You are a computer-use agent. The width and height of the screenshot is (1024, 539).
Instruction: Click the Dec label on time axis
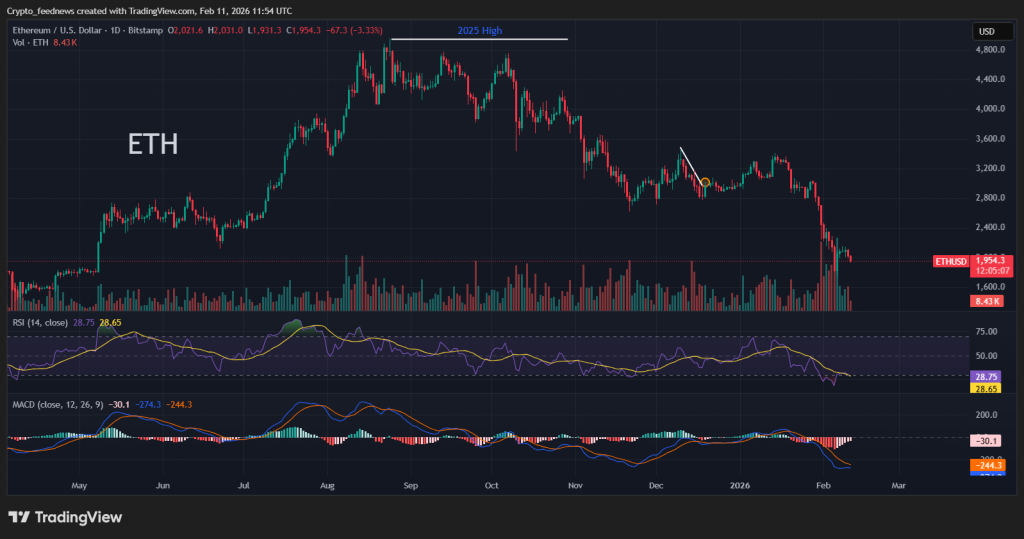pyautogui.click(x=656, y=486)
